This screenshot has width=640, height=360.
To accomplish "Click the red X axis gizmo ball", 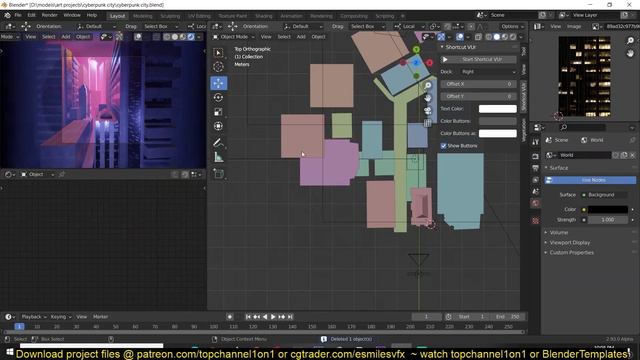I will tap(429, 62).
